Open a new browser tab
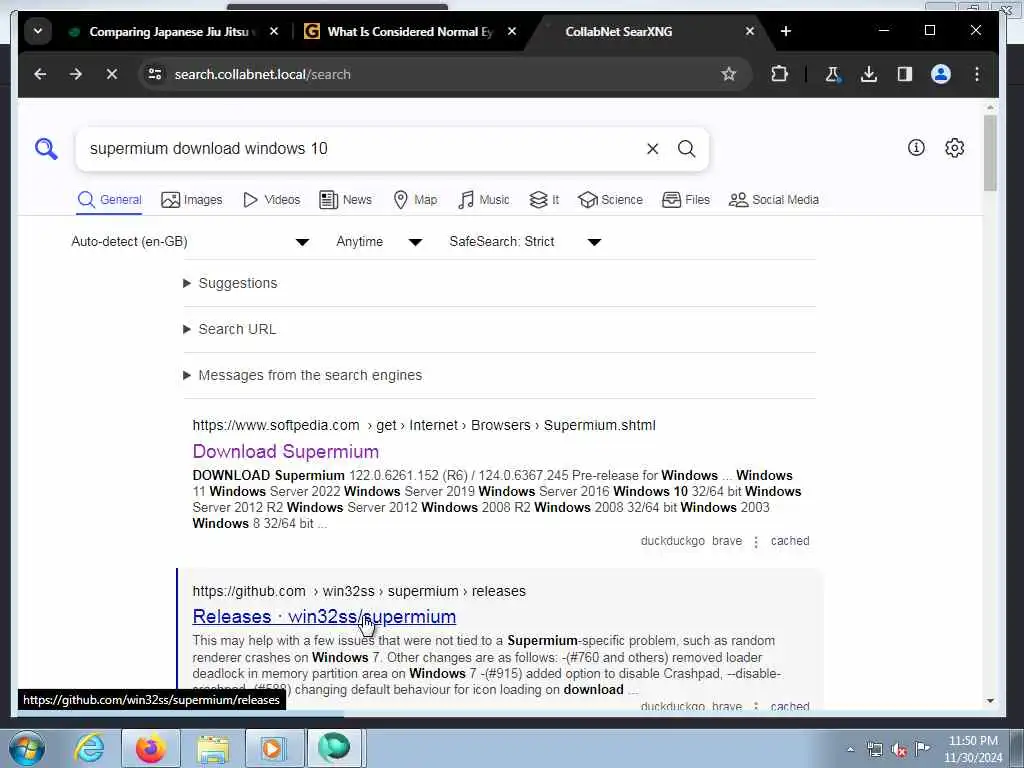Viewport: 1024px width, 768px height. [786, 31]
